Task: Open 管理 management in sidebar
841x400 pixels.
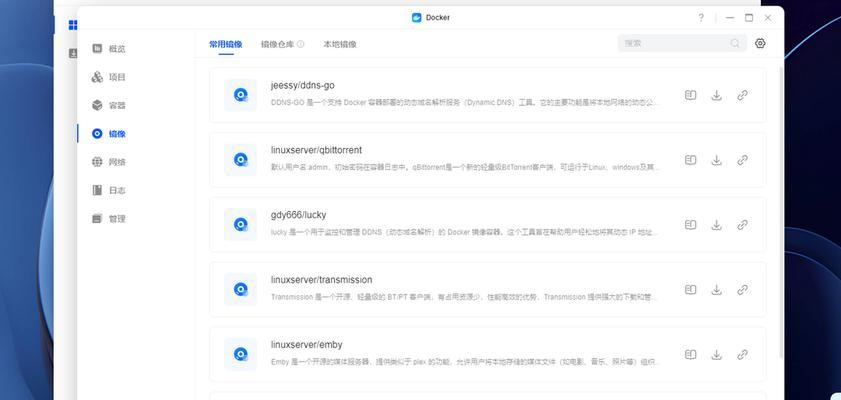Action: 109,219
